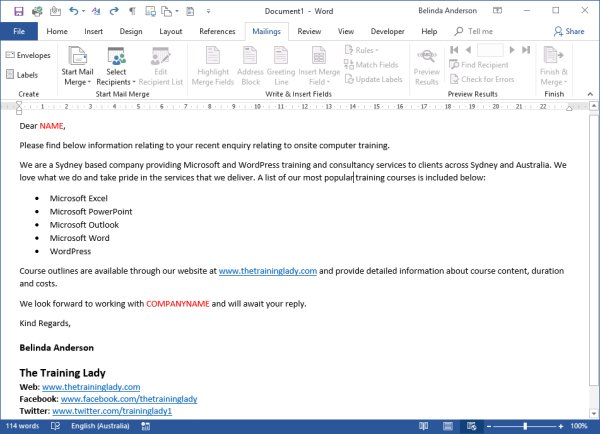The image size is (600, 434).
Task: Open the File tab
Action: click(19, 31)
